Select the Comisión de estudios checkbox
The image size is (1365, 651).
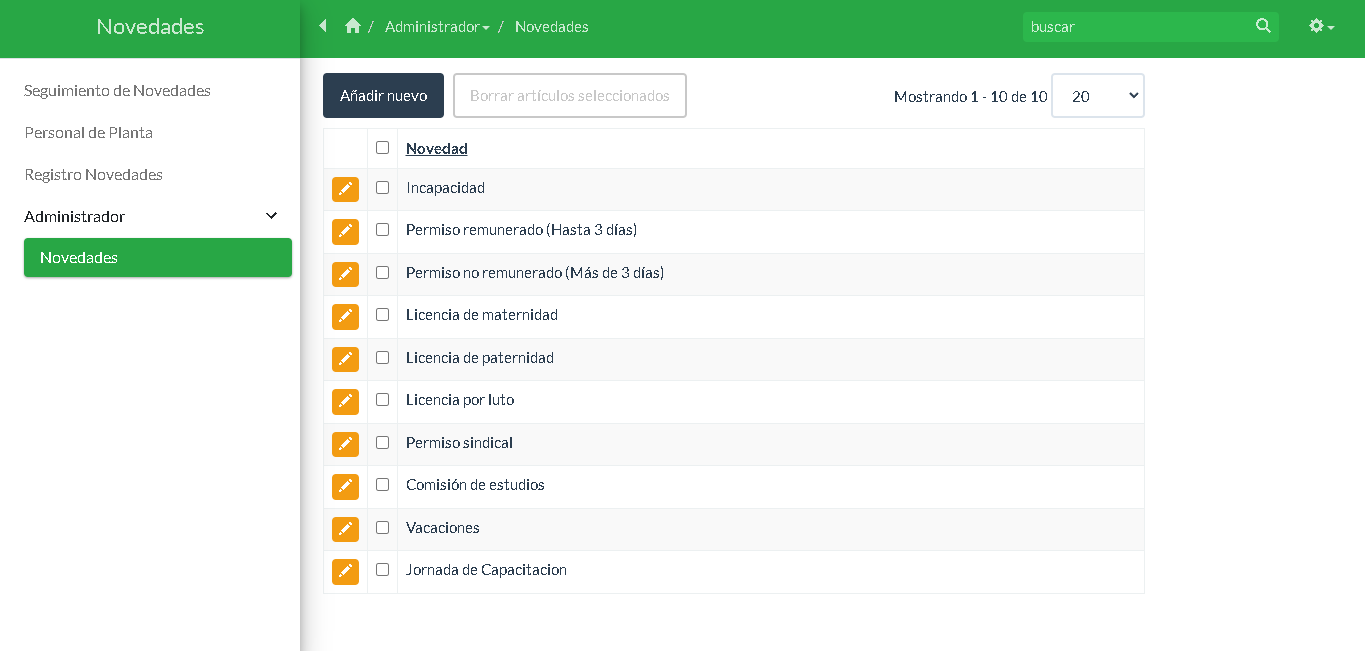pos(382,485)
